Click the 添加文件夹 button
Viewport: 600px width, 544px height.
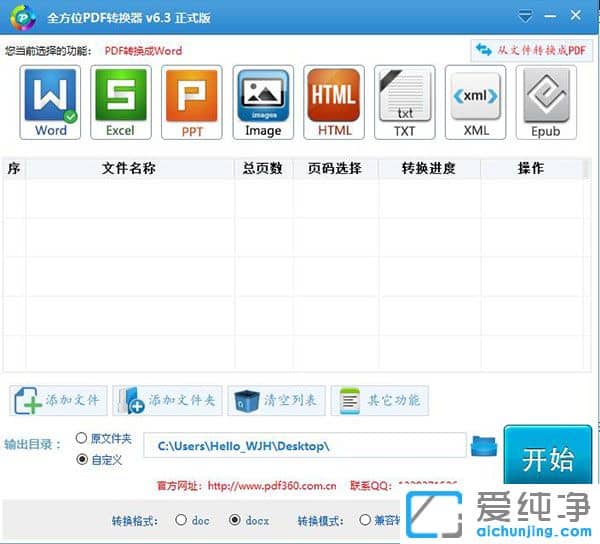click(x=167, y=401)
